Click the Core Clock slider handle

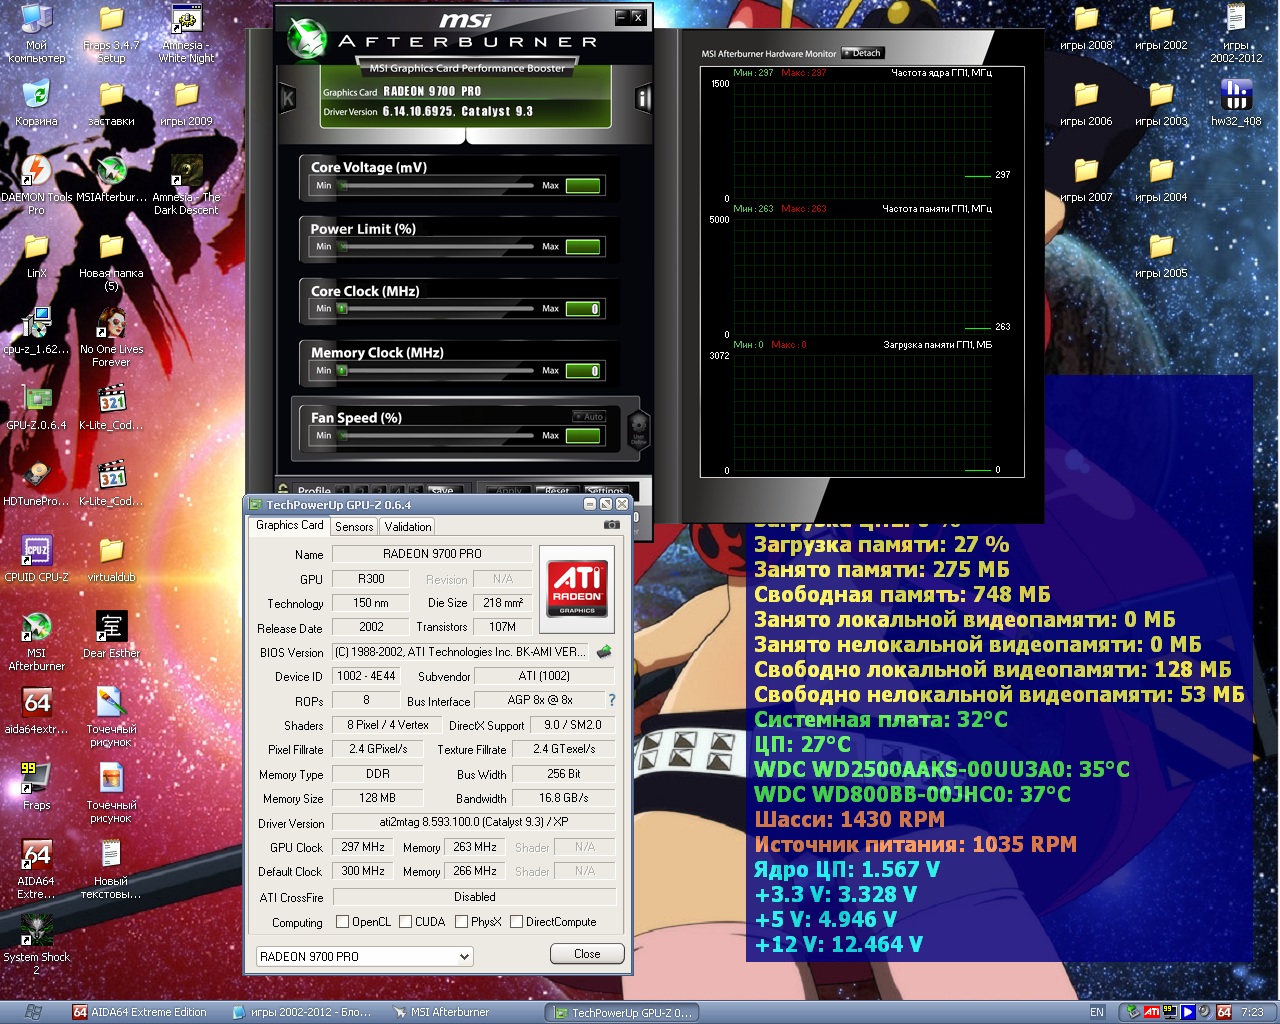[342, 309]
